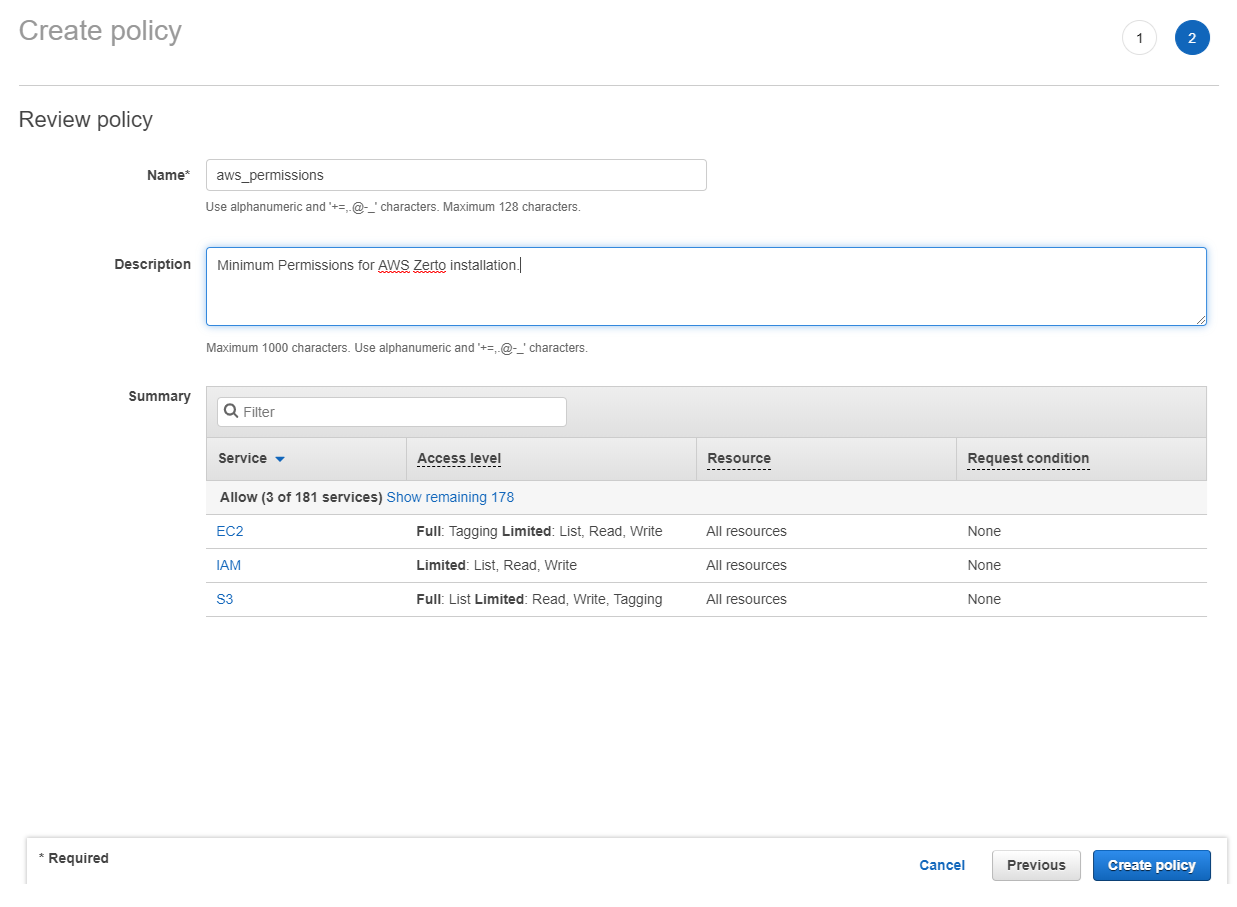Click the Cancel link
Viewport: 1237px width, 907px height.
click(x=942, y=865)
